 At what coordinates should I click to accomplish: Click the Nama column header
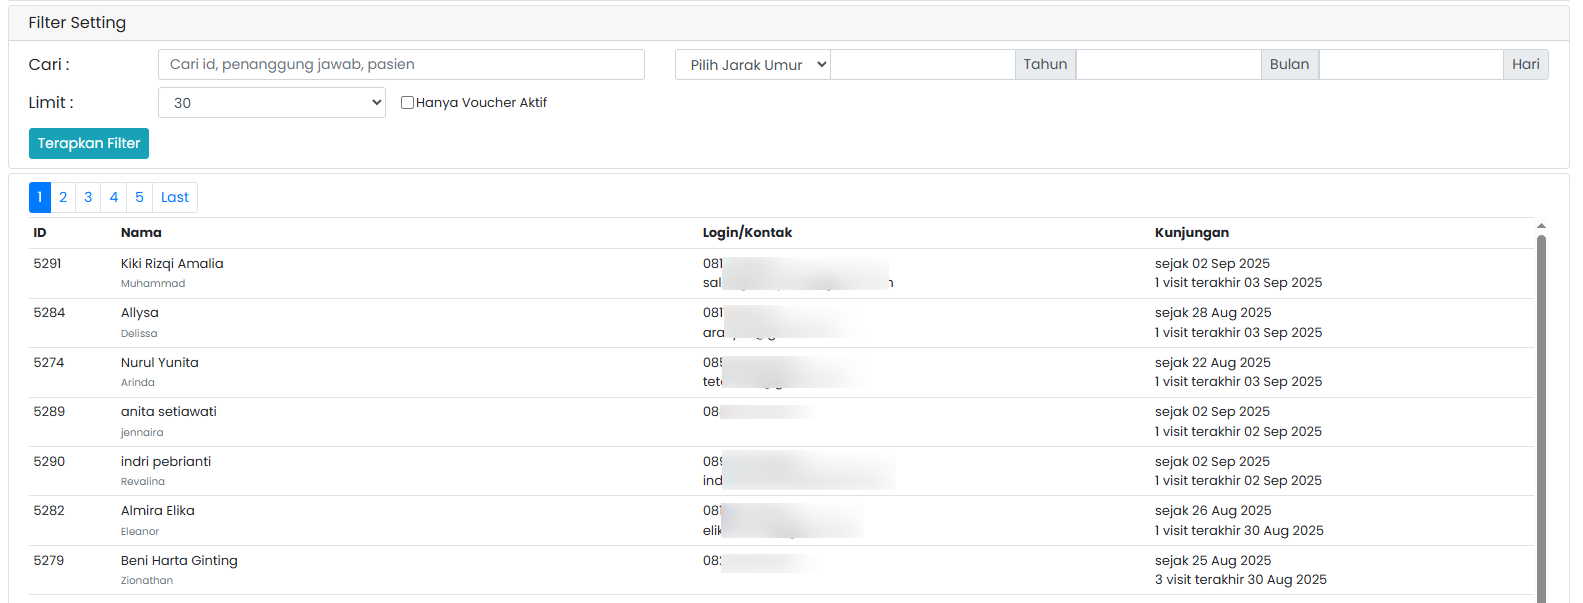tap(141, 232)
